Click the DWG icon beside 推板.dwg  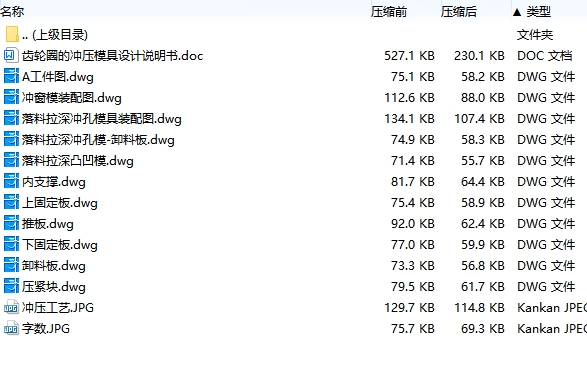11,223
